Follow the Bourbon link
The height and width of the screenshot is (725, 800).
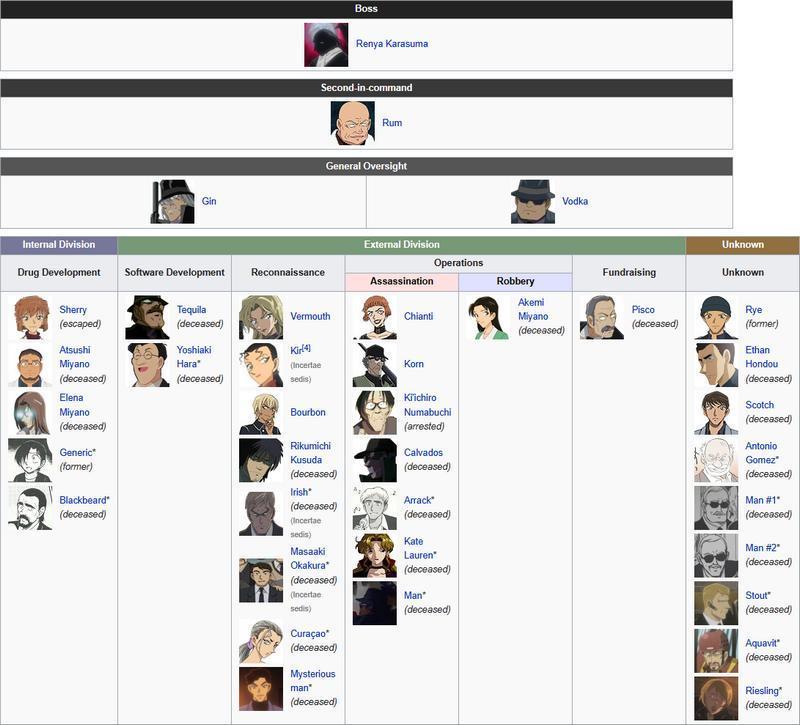[x=308, y=412]
